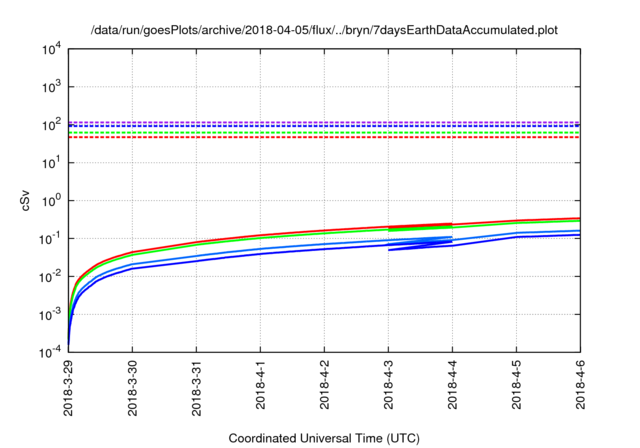Click the y-axis tick label 10^2
This screenshot has width=640, height=448.
(x=52, y=125)
